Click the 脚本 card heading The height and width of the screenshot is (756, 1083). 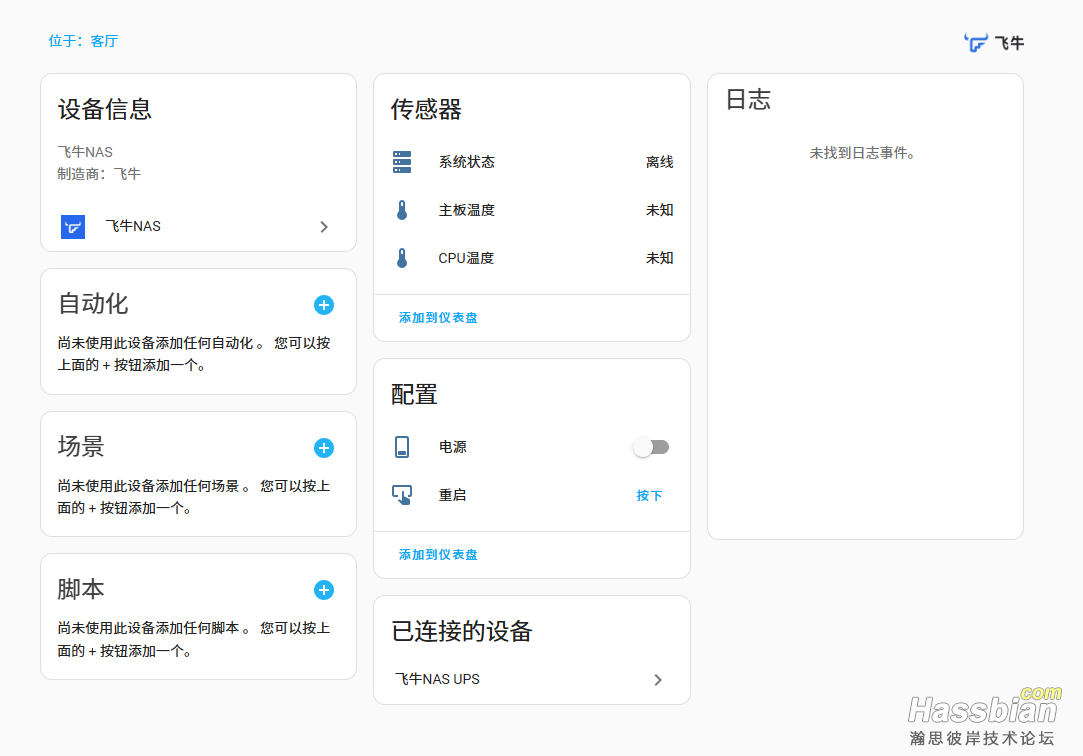(81, 589)
